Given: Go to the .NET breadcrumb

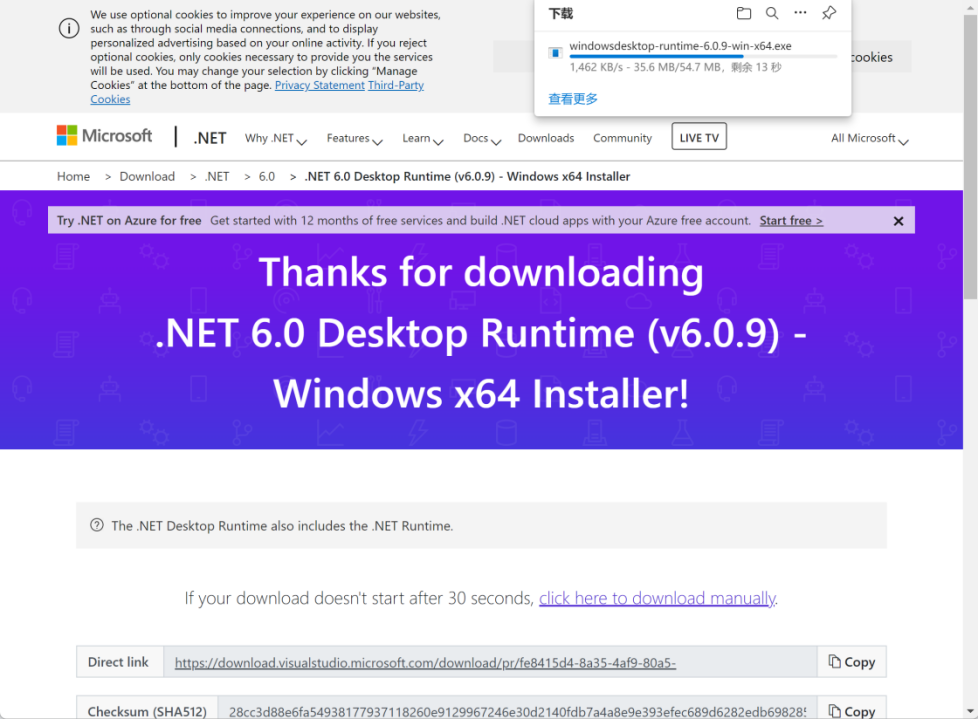Looking at the screenshot, I should point(217,176).
